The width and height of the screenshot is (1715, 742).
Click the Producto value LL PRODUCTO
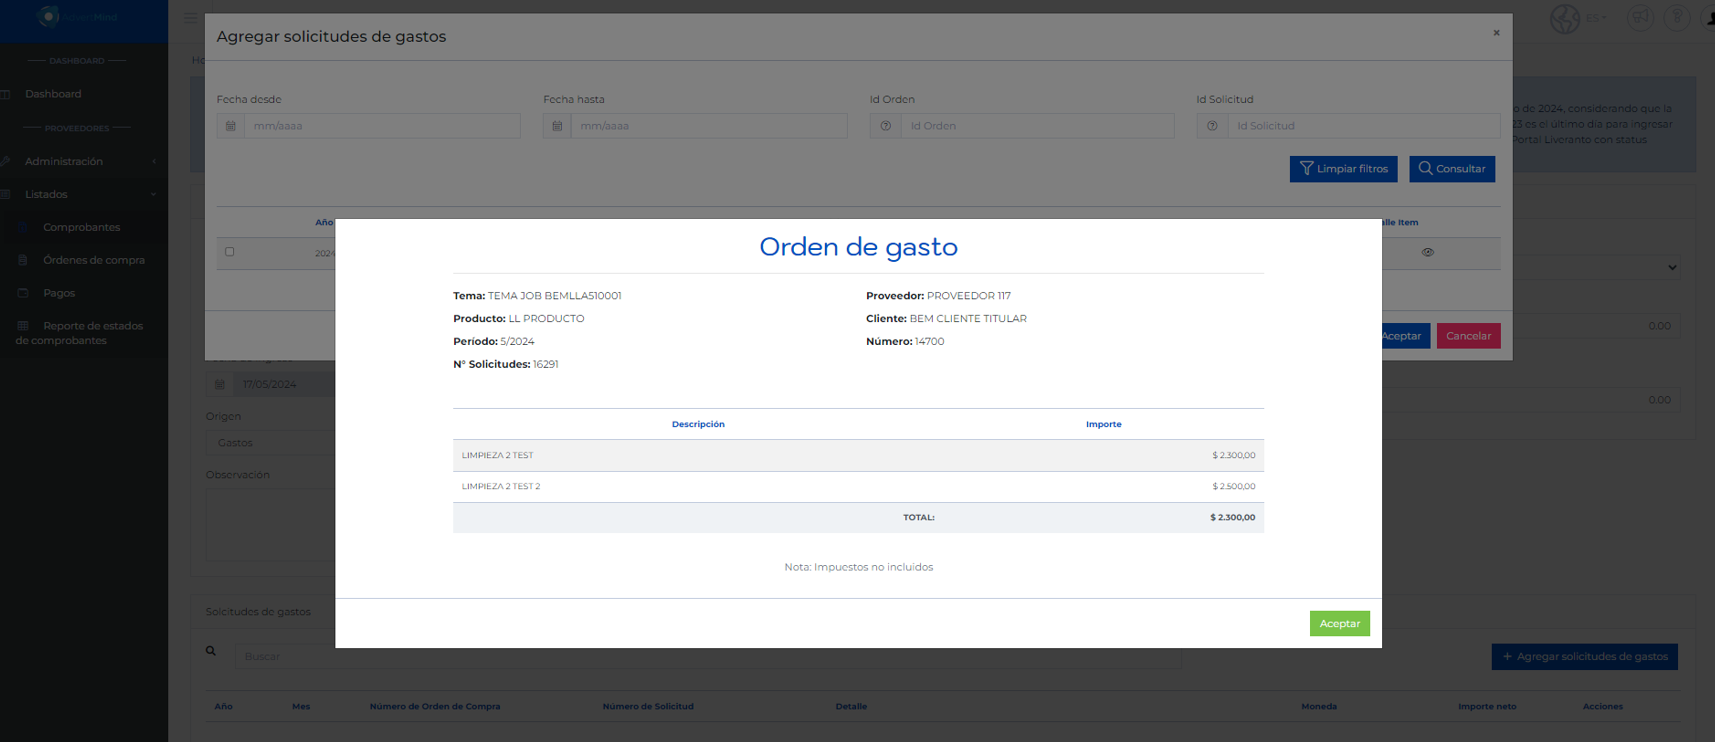547,319
